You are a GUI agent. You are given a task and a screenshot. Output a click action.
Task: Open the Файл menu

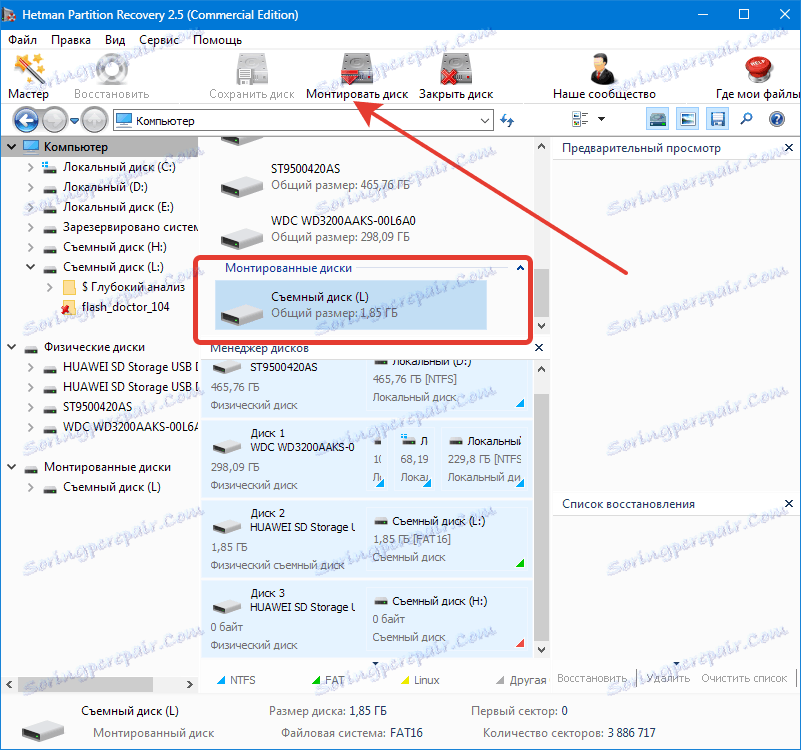(x=22, y=40)
